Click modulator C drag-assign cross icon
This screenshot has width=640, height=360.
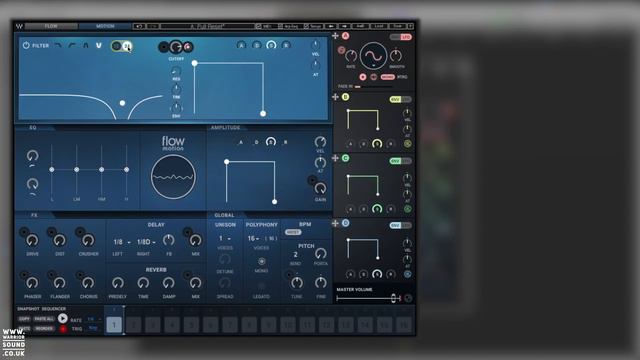(336, 158)
